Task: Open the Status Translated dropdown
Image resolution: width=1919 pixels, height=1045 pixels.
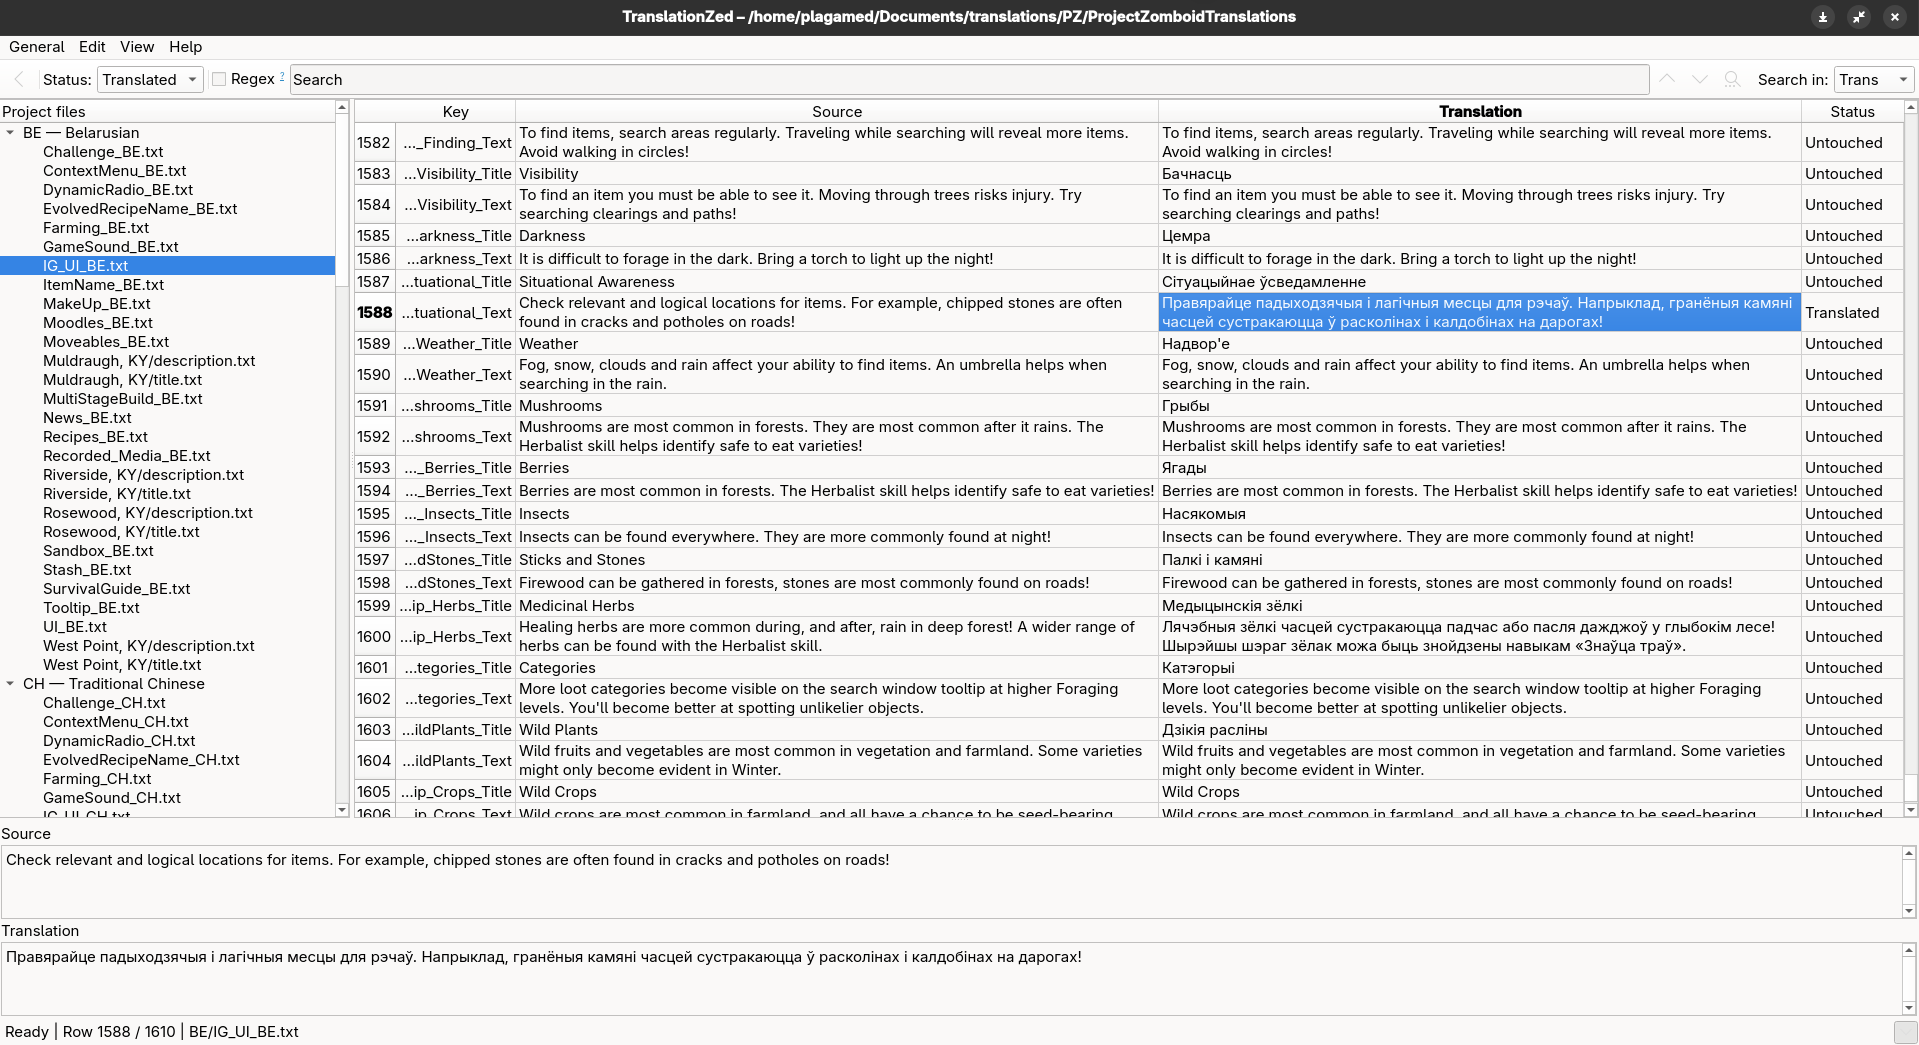Action: (x=150, y=79)
